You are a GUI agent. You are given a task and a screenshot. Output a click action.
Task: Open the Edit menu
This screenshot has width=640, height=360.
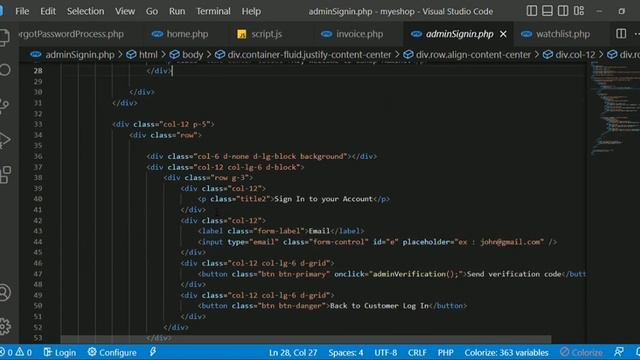[x=48, y=11]
